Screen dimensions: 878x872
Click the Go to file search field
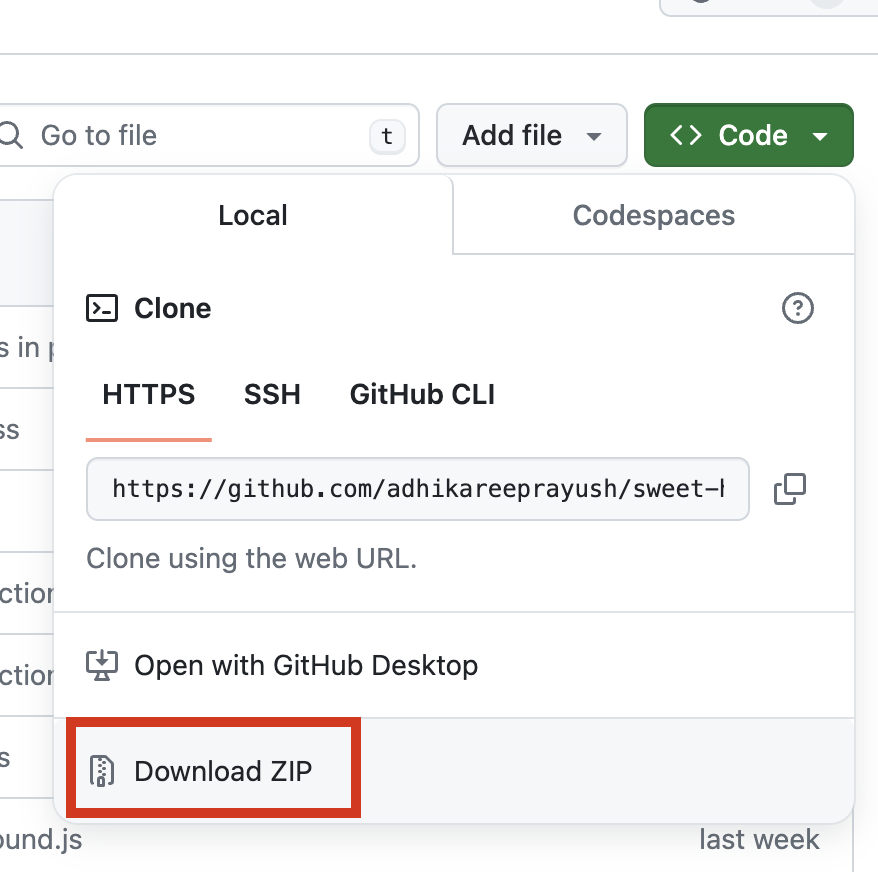click(x=208, y=135)
